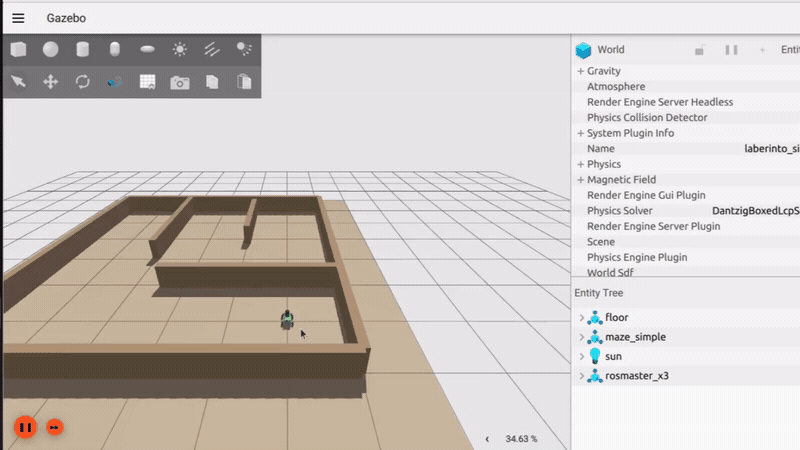Viewport: 800px width, 450px height.
Task: Select the World Sdf row
Action: pos(687,272)
